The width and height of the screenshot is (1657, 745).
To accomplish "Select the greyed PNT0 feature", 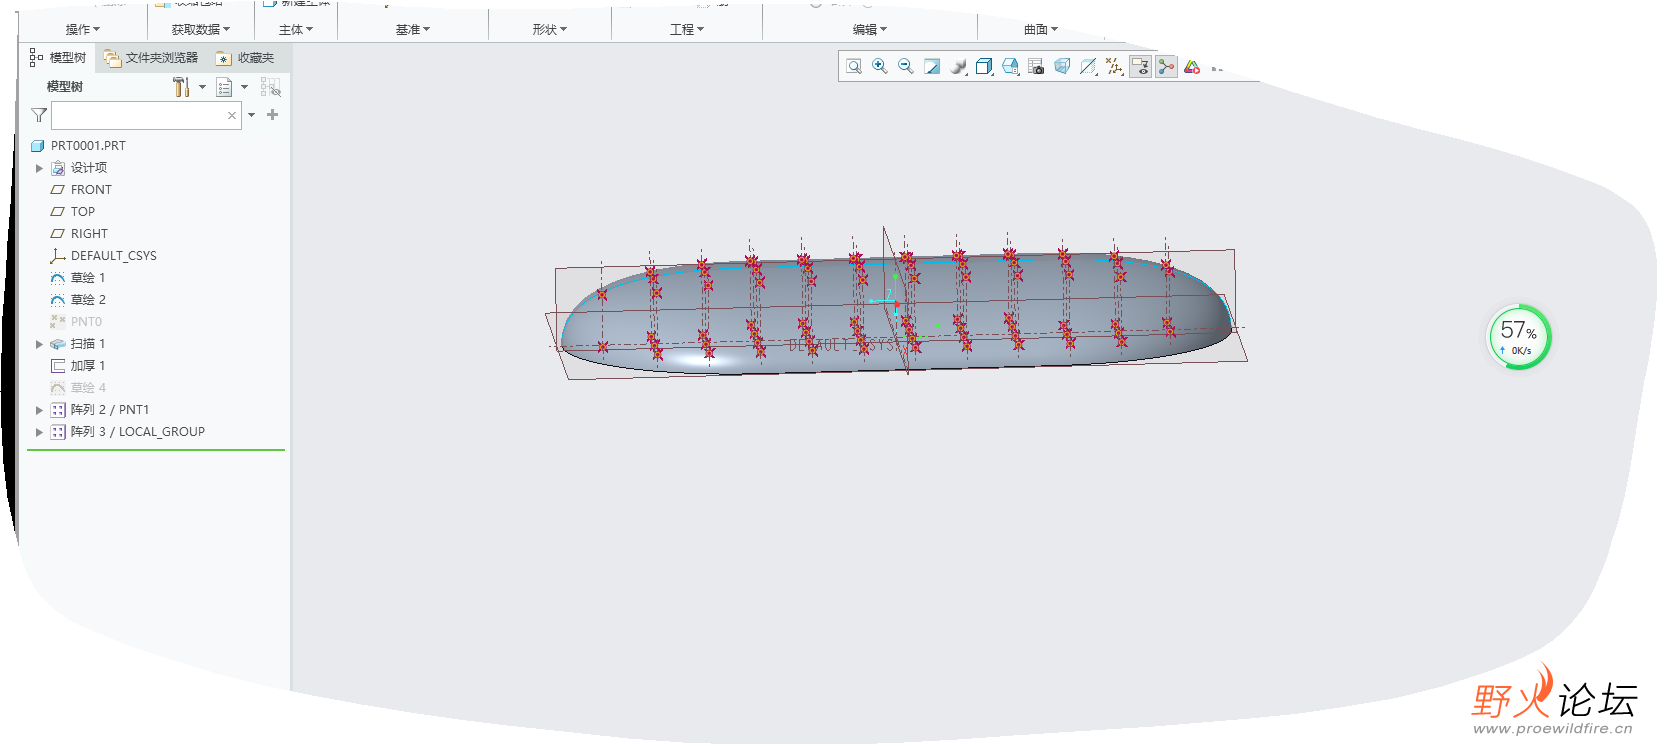I will pyautogui.click(x=76, y=322).
